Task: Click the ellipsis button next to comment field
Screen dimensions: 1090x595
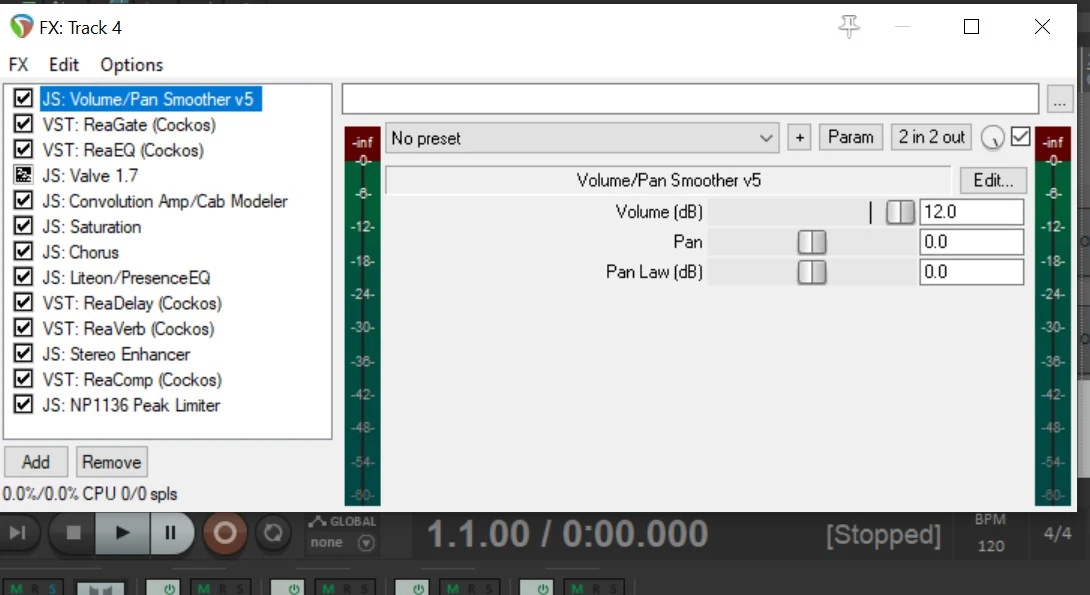Action: [x=1059, y=99]
